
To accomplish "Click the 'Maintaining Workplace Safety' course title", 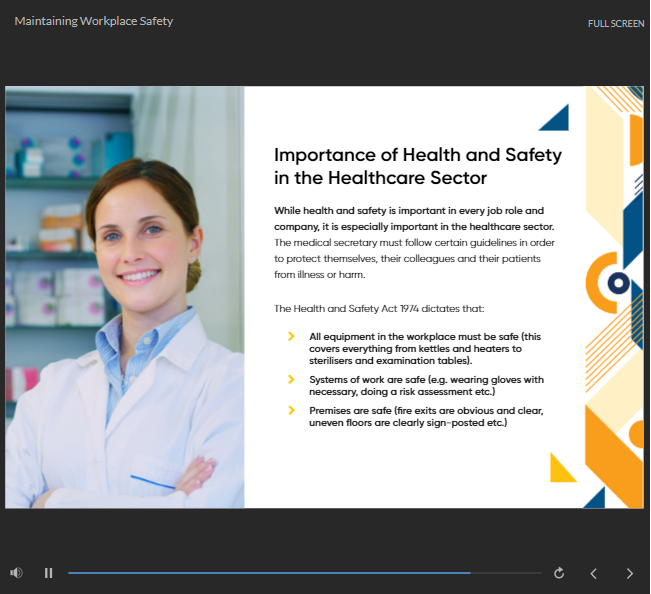I will point(93,21).
